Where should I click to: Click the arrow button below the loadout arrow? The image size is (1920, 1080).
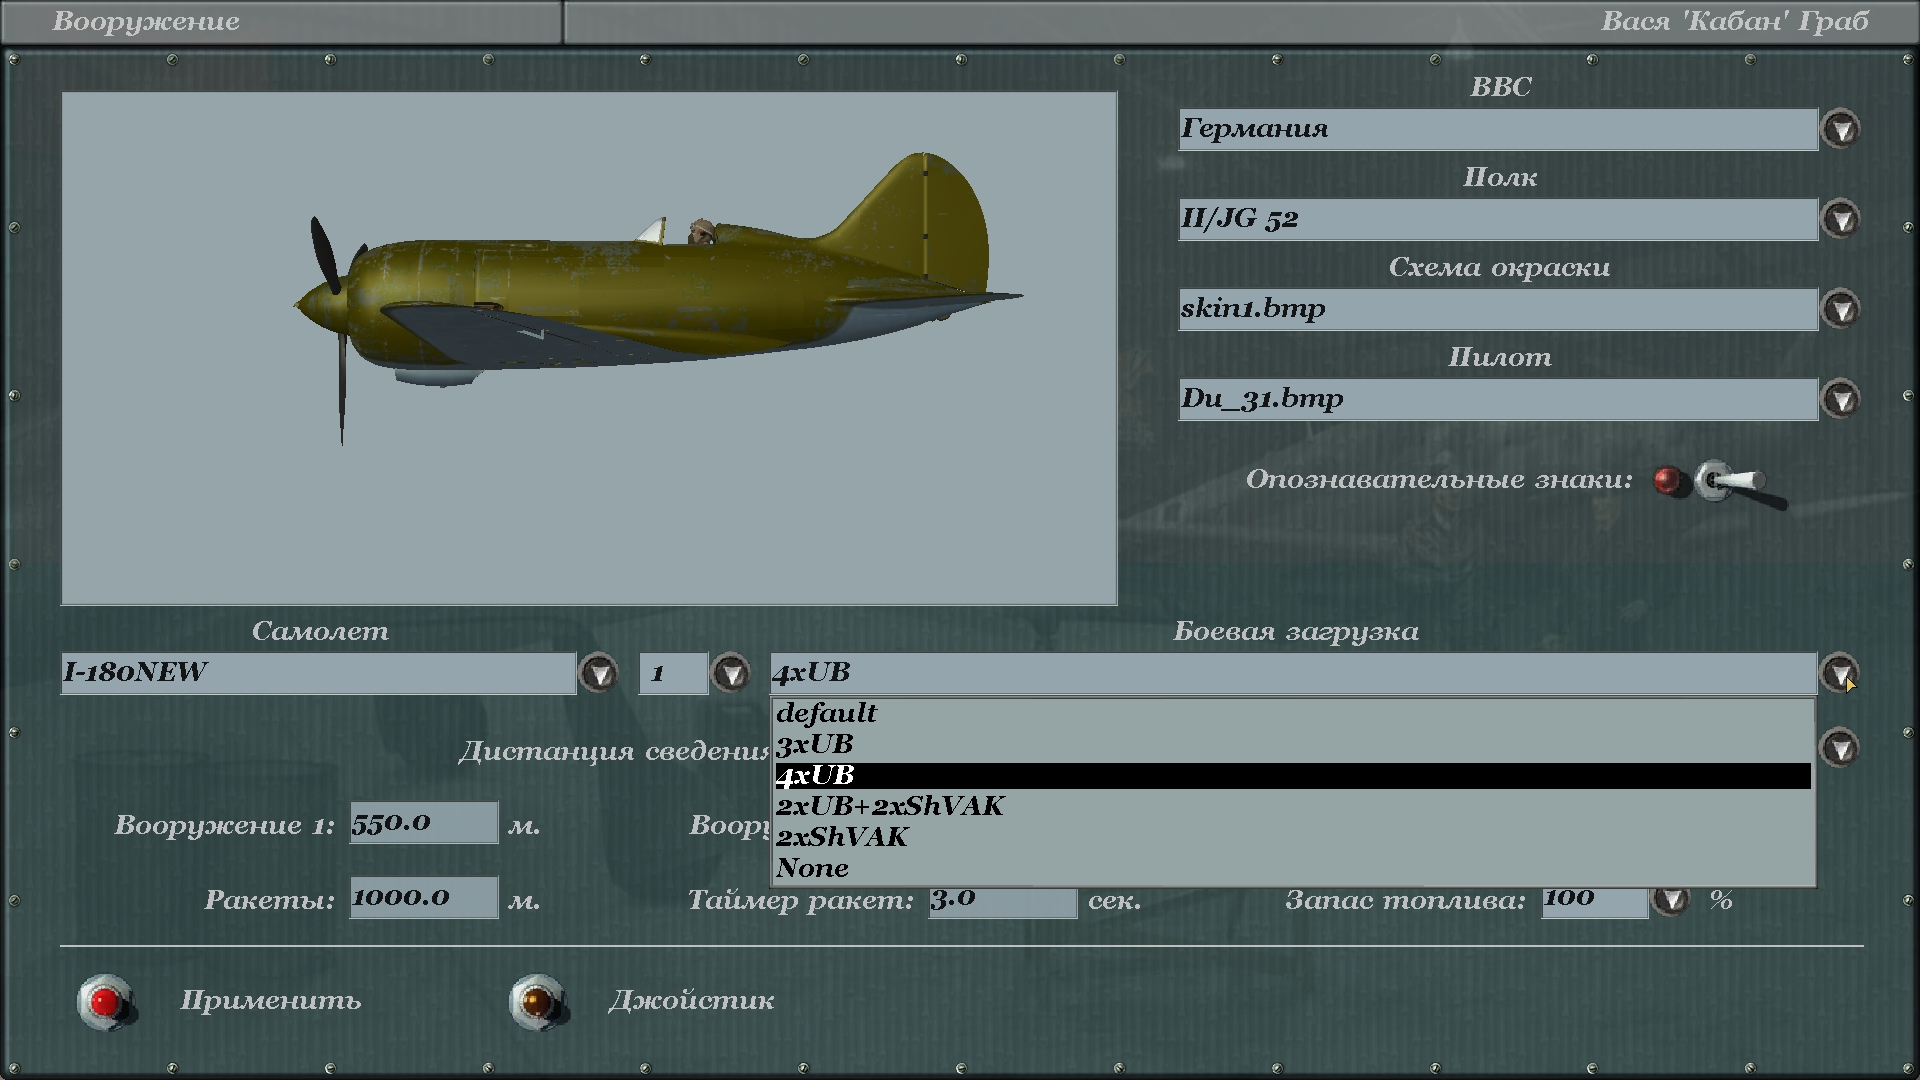1839,748
